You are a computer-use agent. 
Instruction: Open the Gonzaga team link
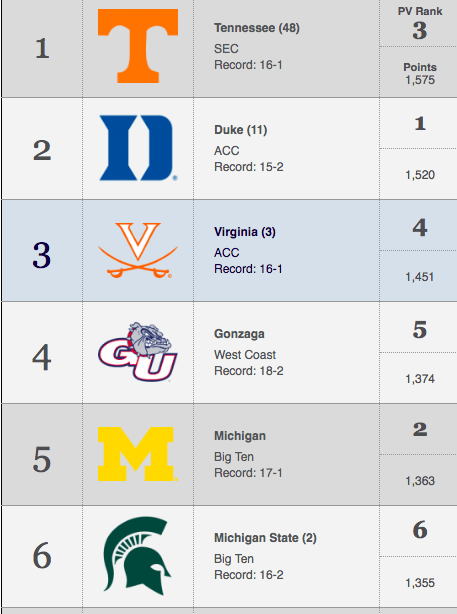[239, 334]
